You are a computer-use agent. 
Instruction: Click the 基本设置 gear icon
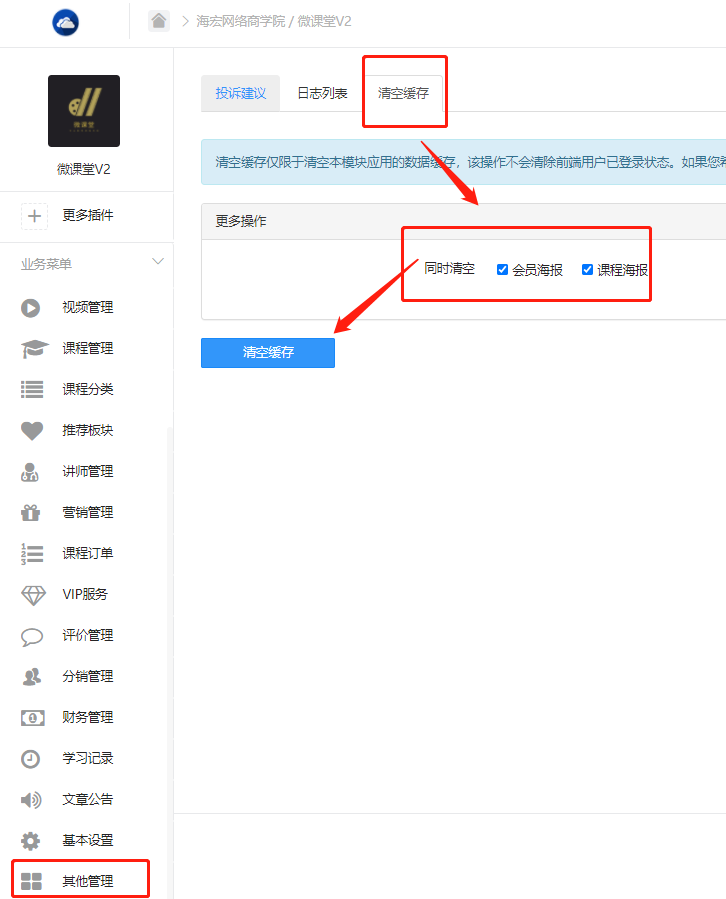[x=30, y=841]
